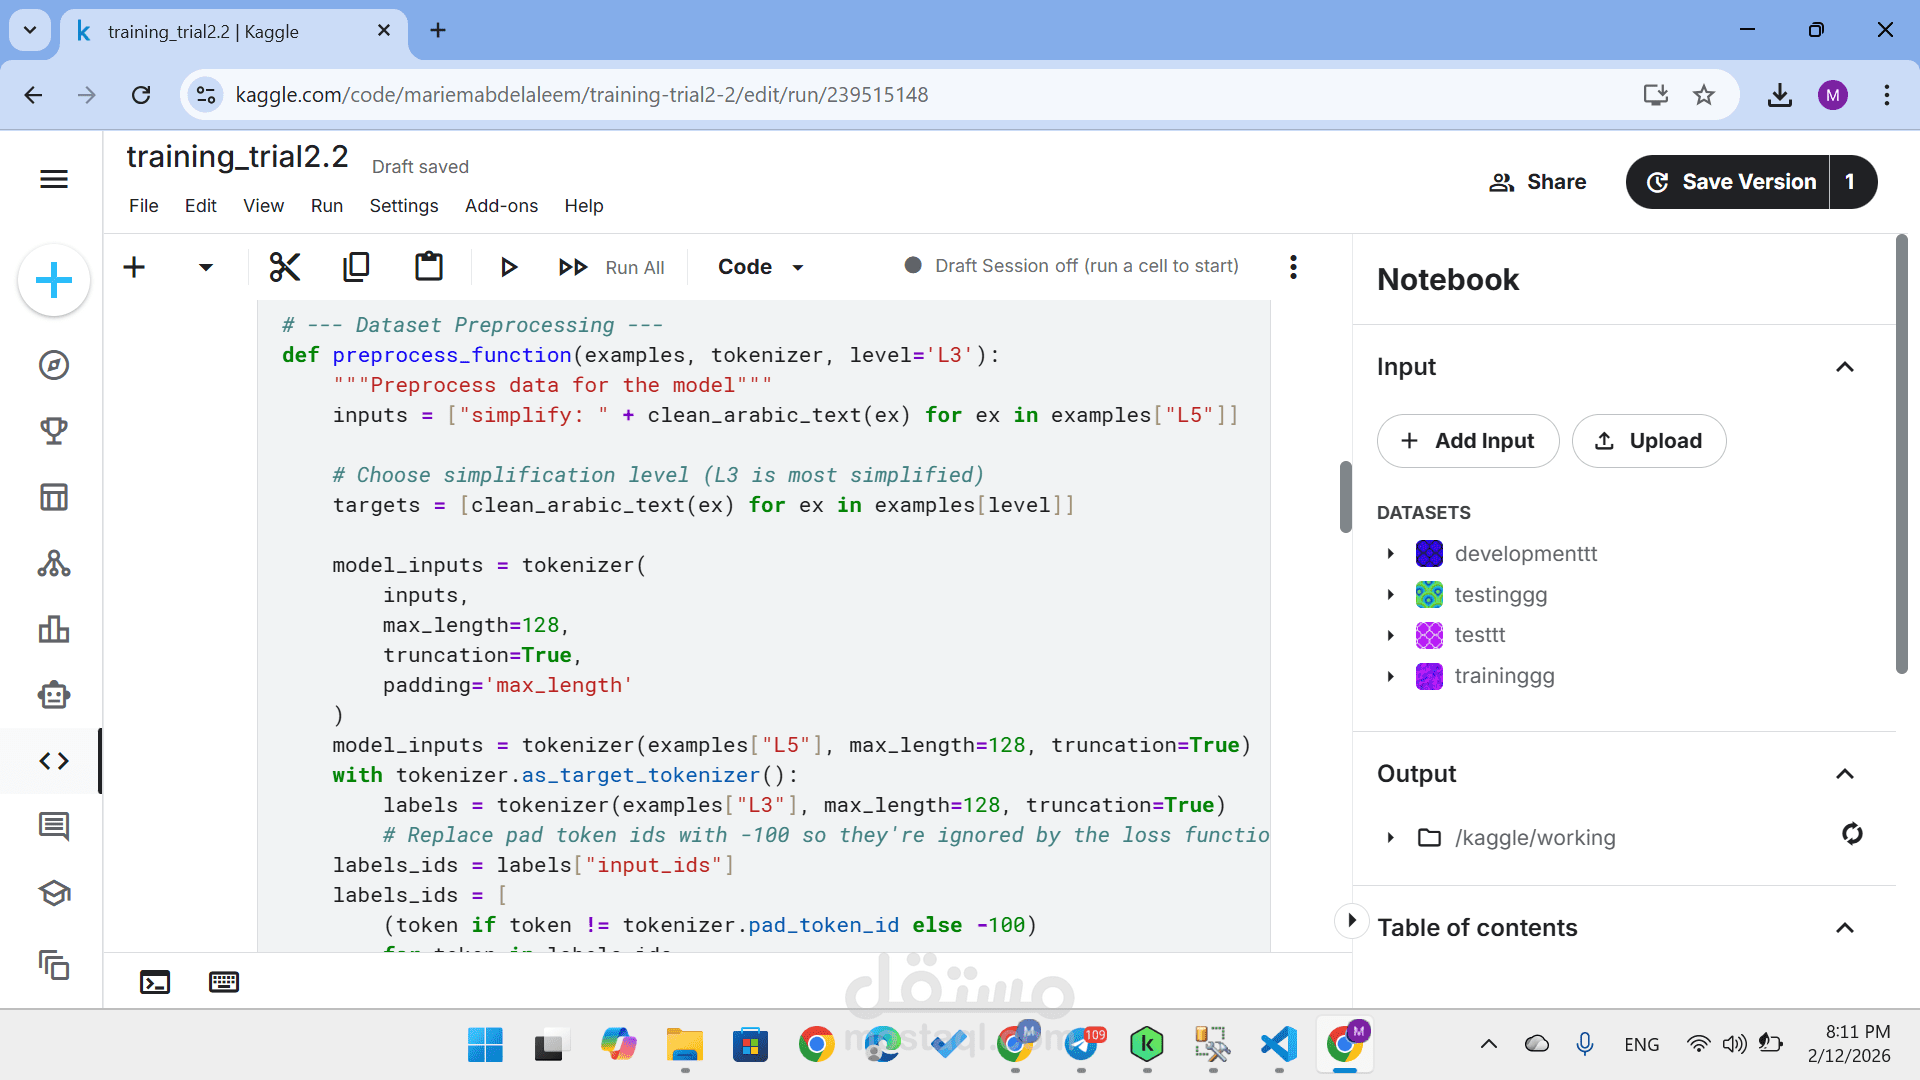
Task: Open the Models icon in left sidebar
Action: coord(54,564)
